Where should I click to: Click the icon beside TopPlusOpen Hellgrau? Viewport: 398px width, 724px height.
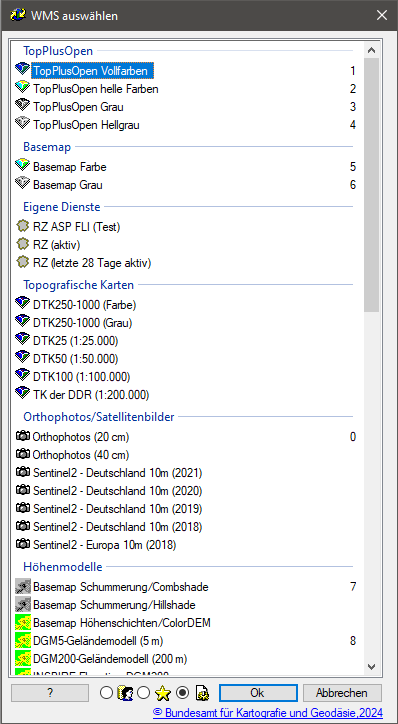pos(22,124)
